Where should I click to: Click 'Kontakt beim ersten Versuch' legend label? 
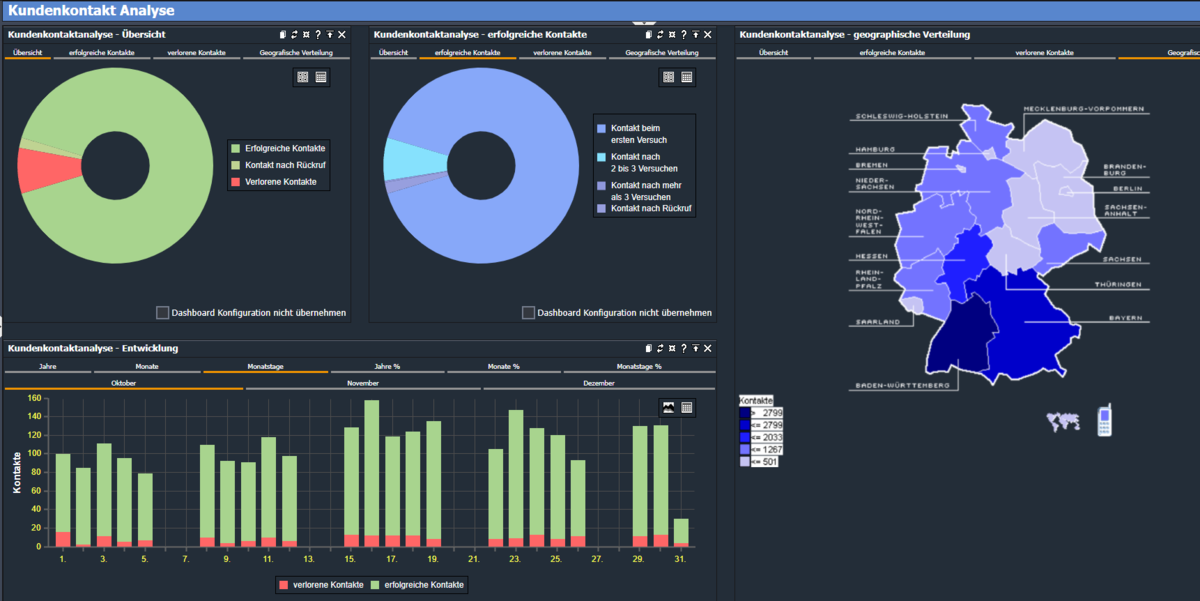(x=637, y=134)
